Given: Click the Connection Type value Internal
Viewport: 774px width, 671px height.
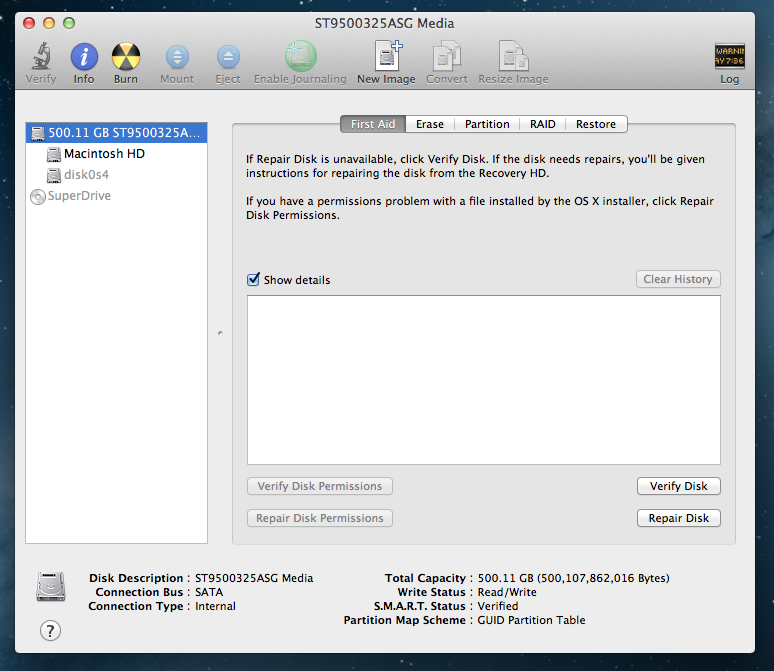Looking at the screenshot, I should [215, 606].
